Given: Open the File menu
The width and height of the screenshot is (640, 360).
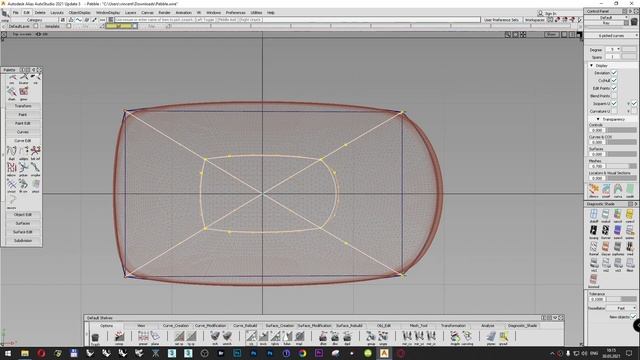Looking at the screenshot, I should pyautogui.click(x=16, y=13).
